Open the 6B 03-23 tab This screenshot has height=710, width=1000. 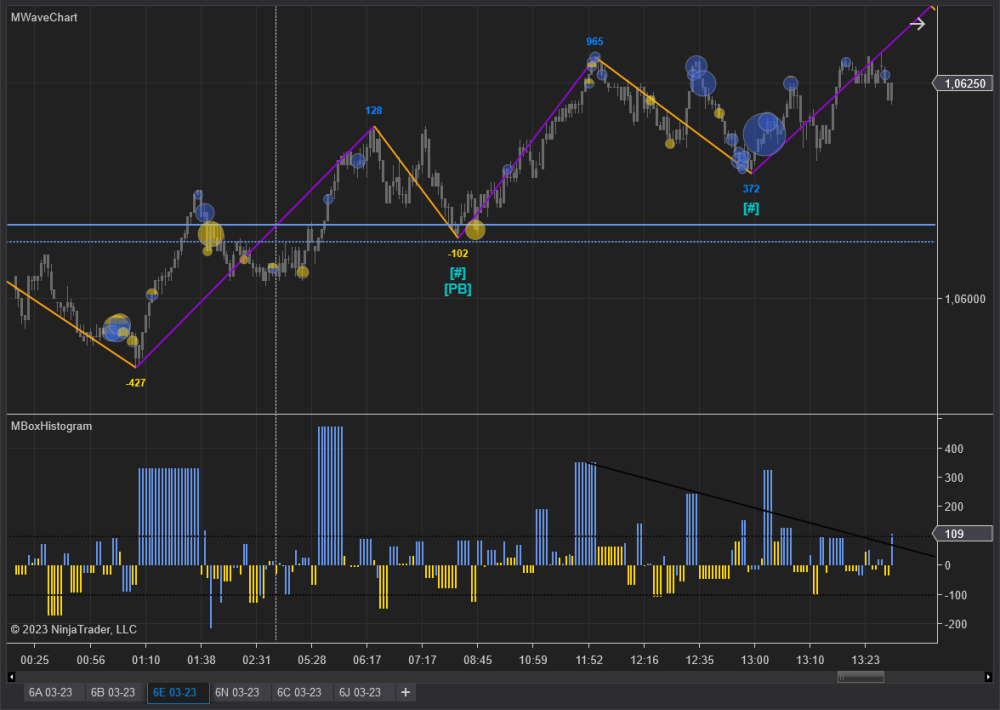tap(112, 692)
